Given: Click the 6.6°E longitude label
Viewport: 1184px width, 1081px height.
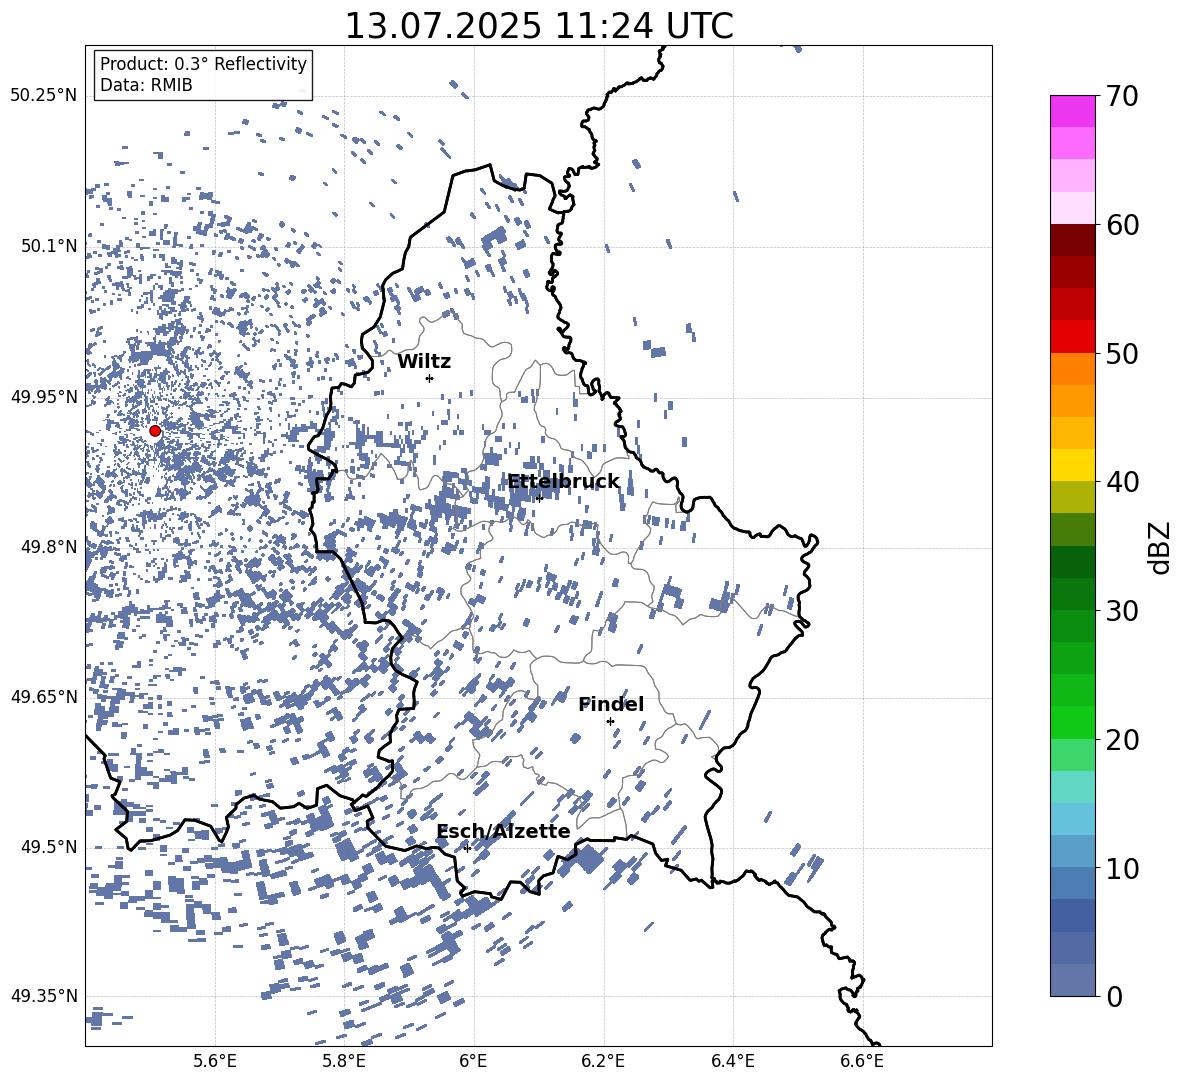Looking at the screenshot, I should pos(862,1061).
